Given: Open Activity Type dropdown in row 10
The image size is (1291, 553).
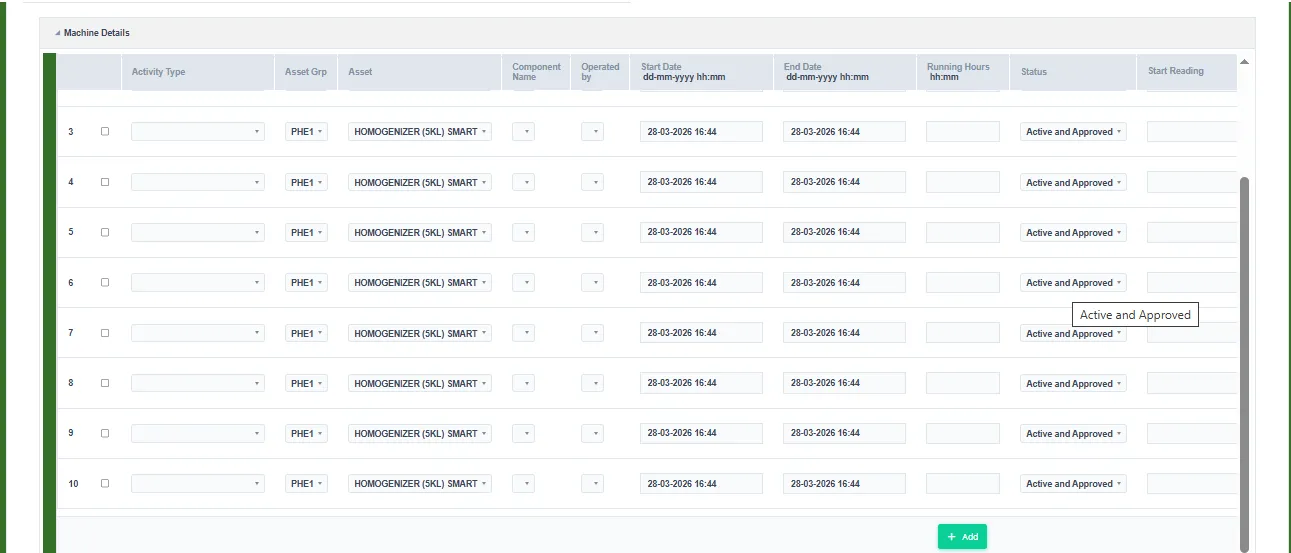Looking at the screenshot, I should click(x=198, y=483).
